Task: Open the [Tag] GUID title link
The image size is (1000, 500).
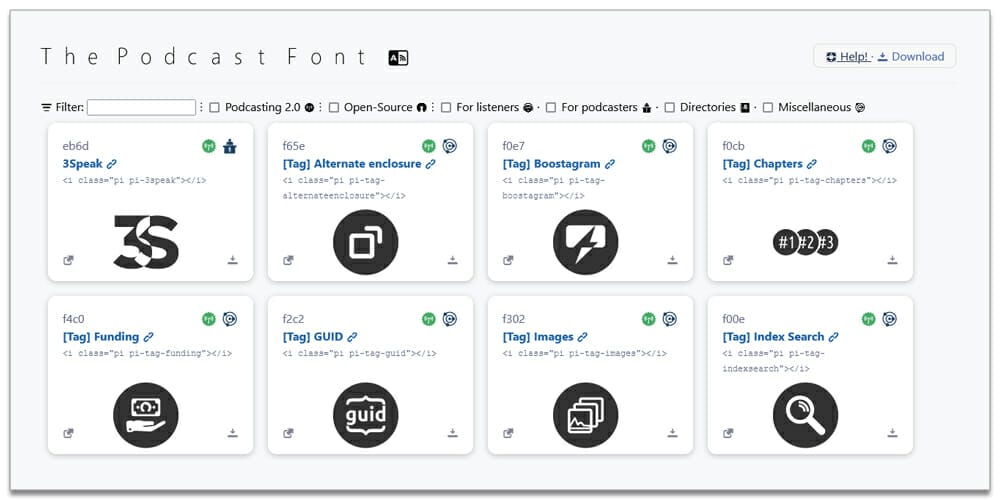Action: 312,337
